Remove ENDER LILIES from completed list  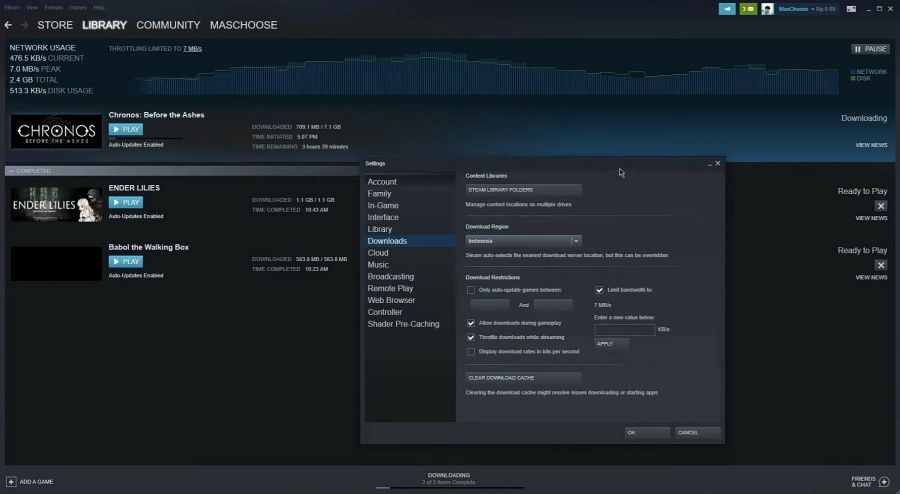(x=880, y=206)
